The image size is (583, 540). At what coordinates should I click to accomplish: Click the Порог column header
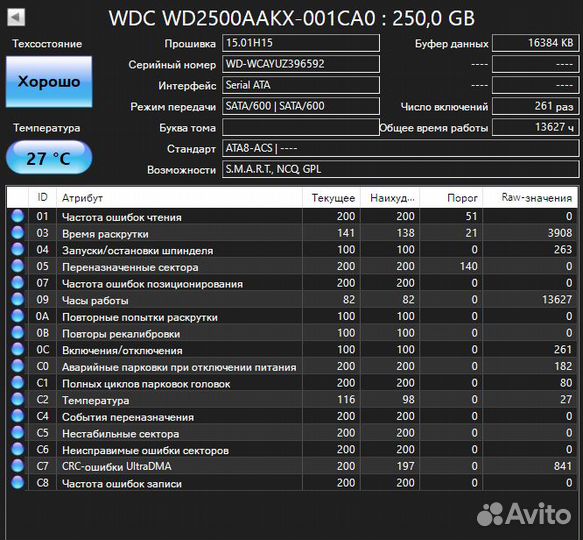tap(451, 197)
